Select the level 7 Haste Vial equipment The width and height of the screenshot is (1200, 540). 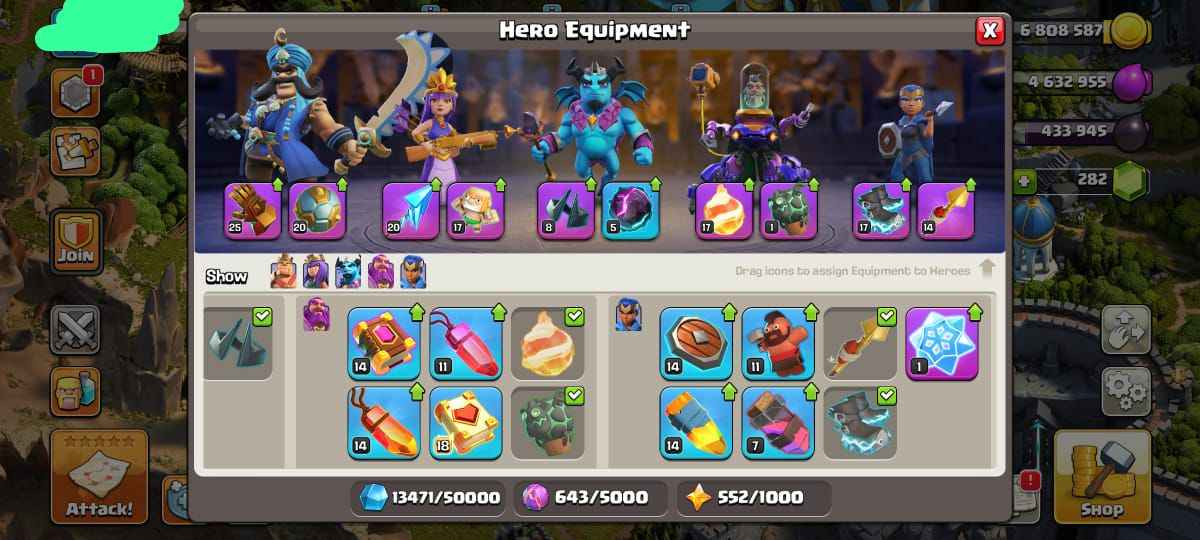(778, 423)
